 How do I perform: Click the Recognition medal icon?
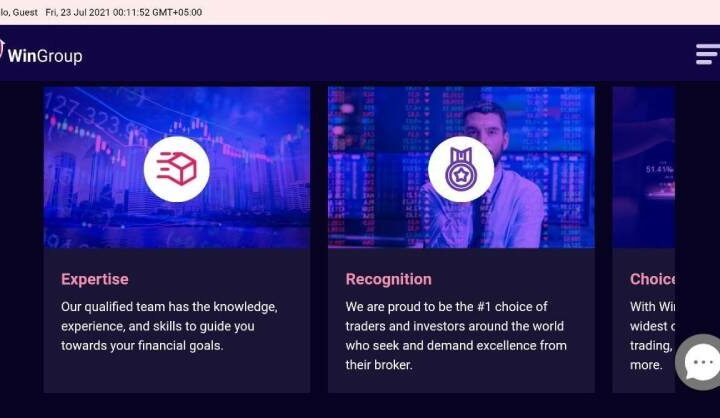(461, 169)
